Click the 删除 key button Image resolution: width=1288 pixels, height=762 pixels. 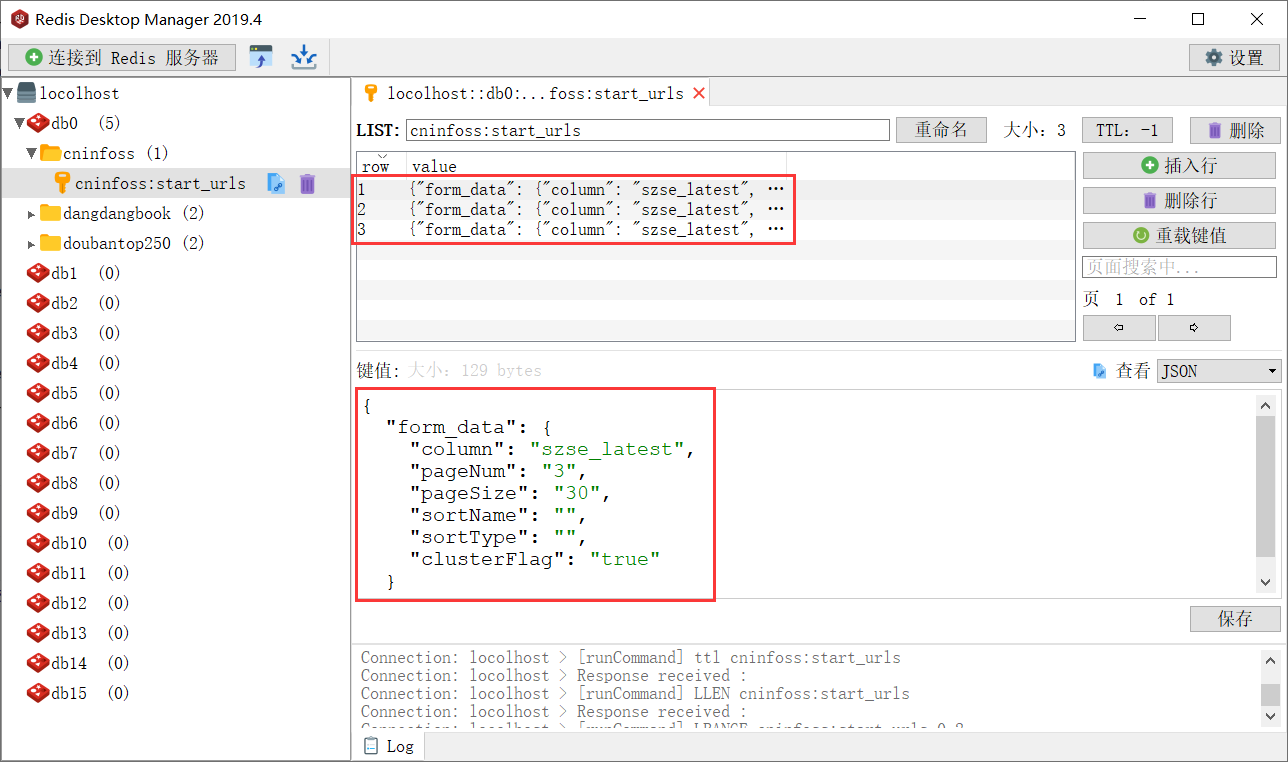click(1235, 130)
